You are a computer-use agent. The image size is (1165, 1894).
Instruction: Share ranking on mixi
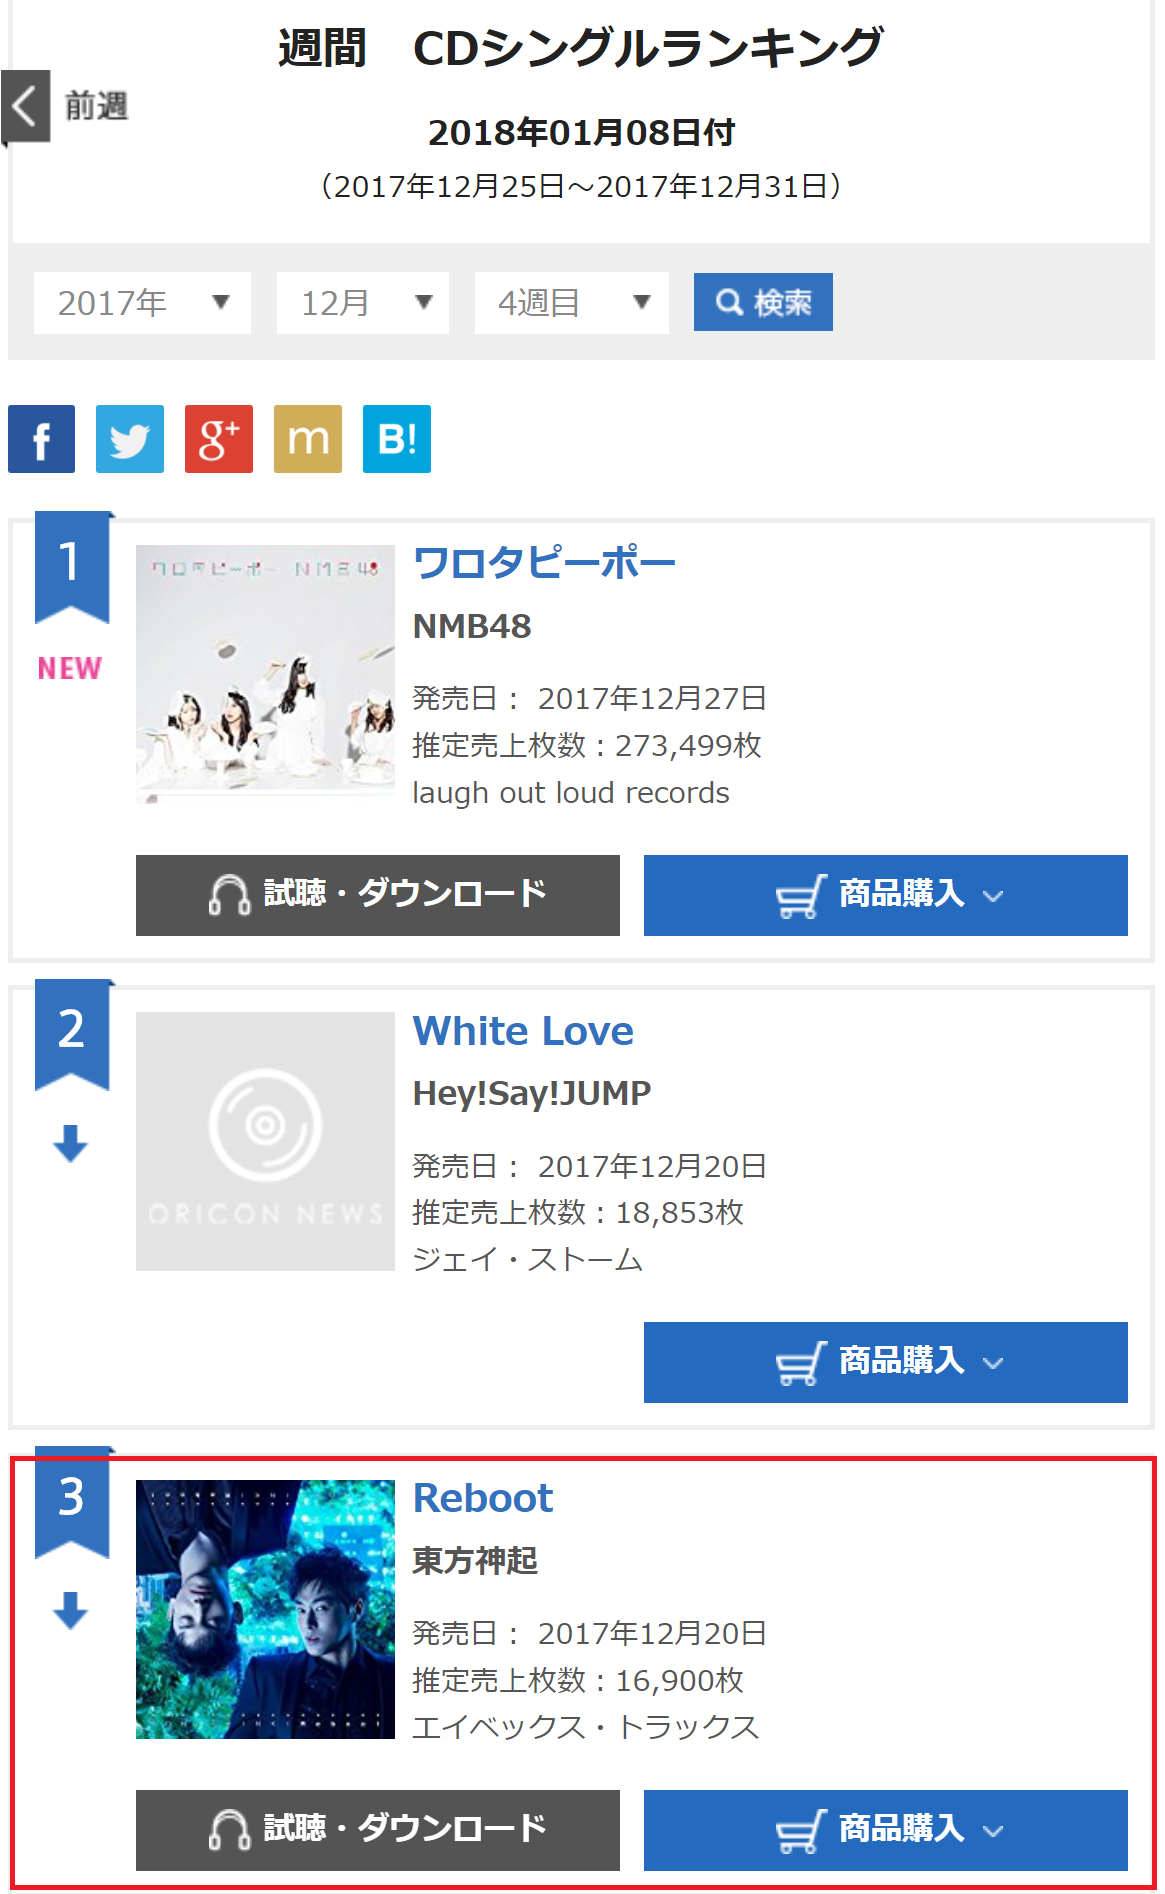pyautogui.click(x=308, y=439)
